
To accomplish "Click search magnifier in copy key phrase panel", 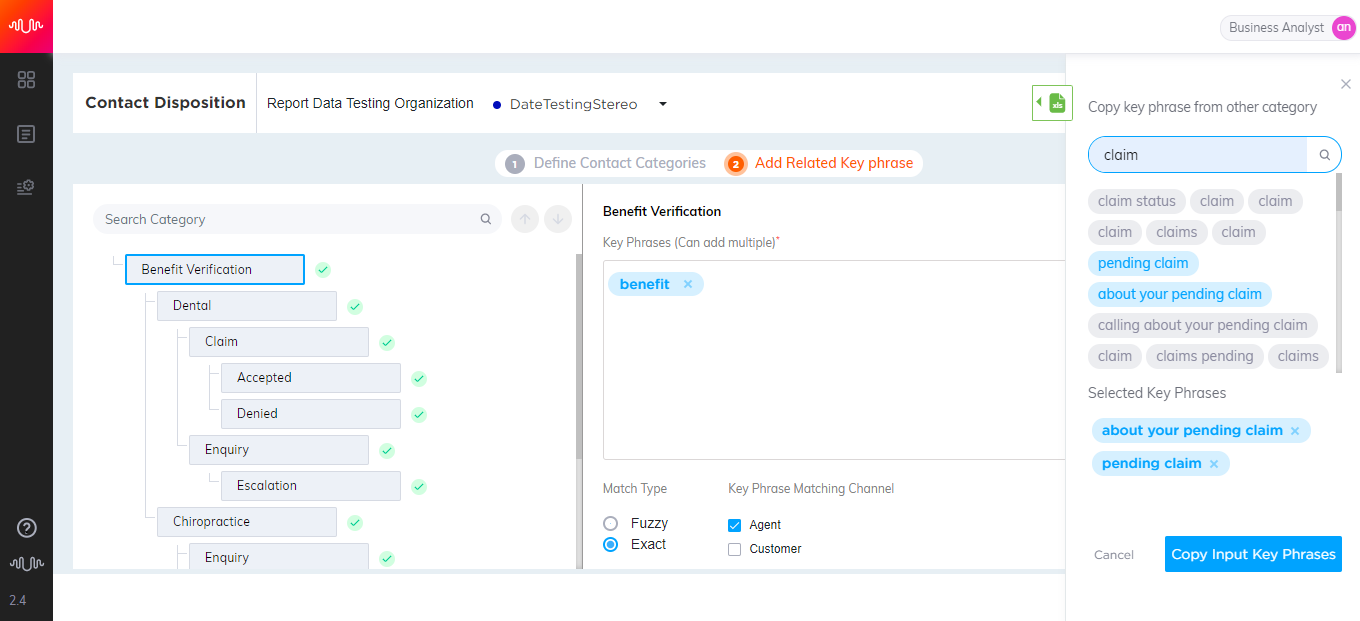I will [1324, 155].
